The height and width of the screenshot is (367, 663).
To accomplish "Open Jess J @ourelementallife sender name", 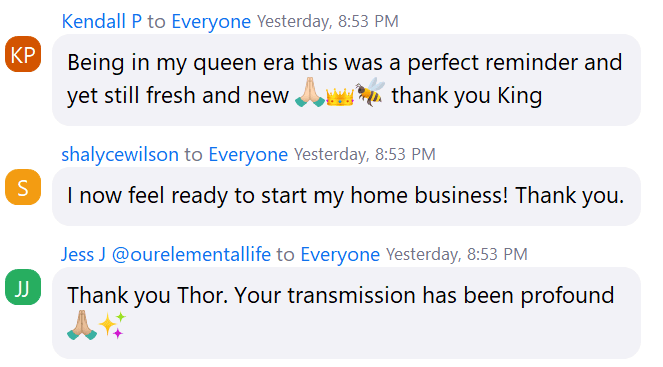I will [166, 254].
